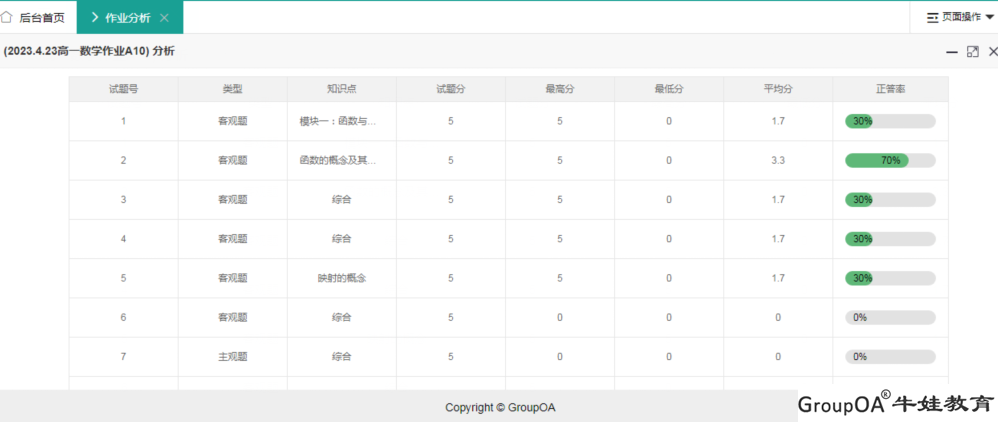Image resolution: width=998 pixels, height=422 pixels.
Task: Click question number 5 cell
Action: (123, 278)
